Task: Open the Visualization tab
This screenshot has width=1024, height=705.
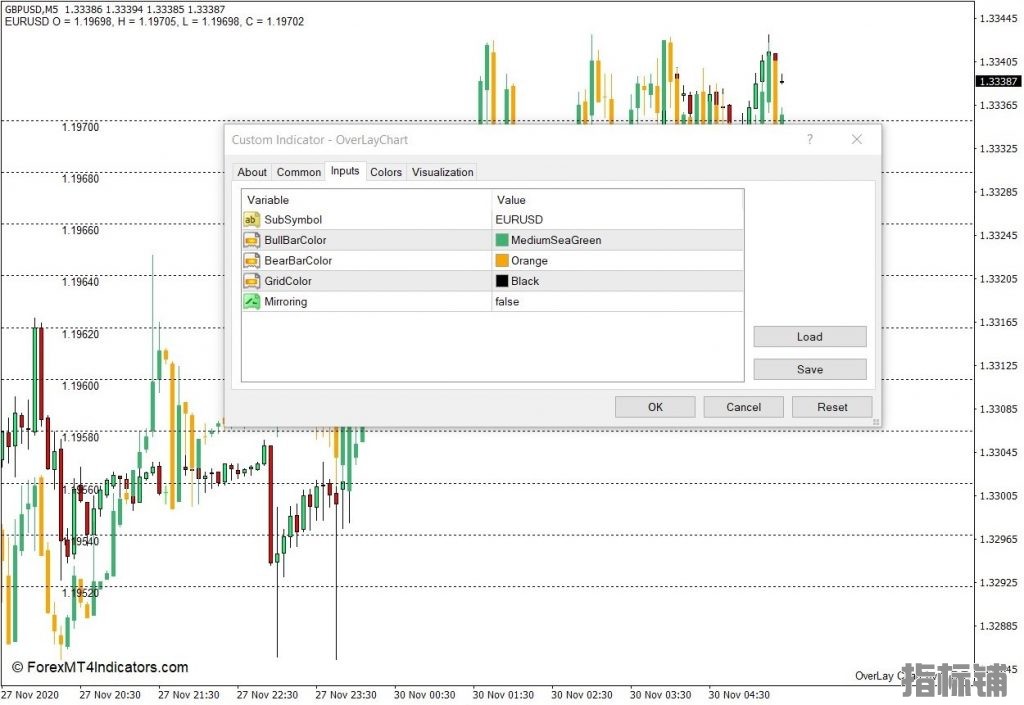Action: click(442, 172)
